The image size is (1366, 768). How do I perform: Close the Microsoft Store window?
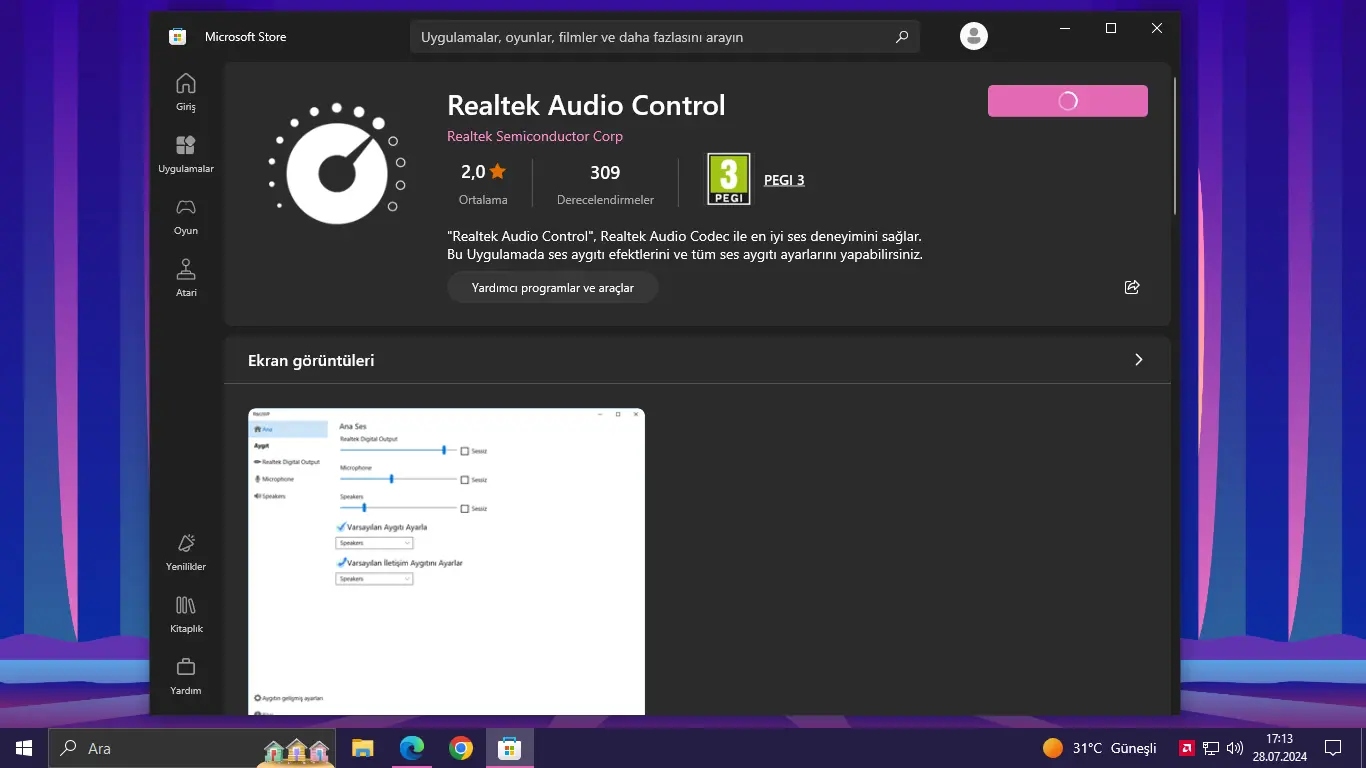[1157, 29]
